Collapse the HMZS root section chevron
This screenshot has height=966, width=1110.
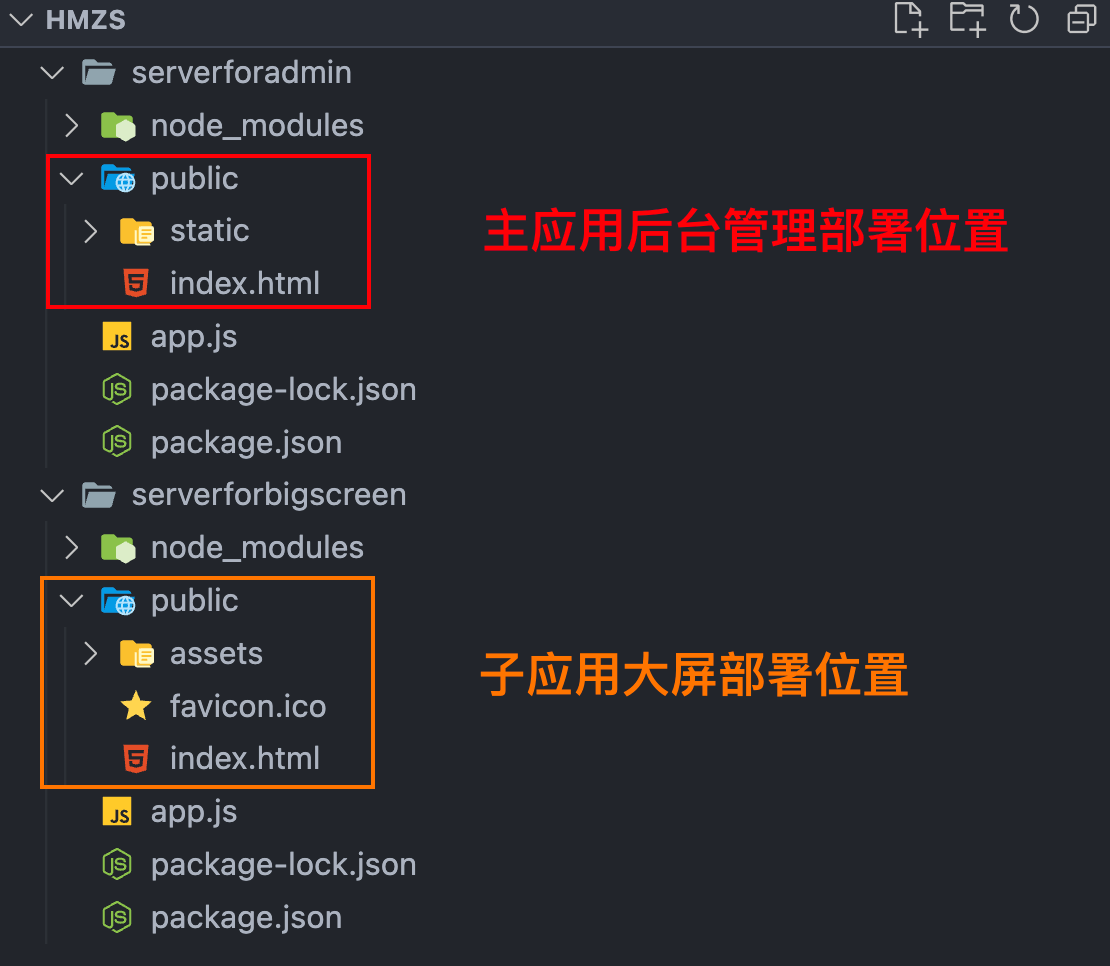(21, 20)
